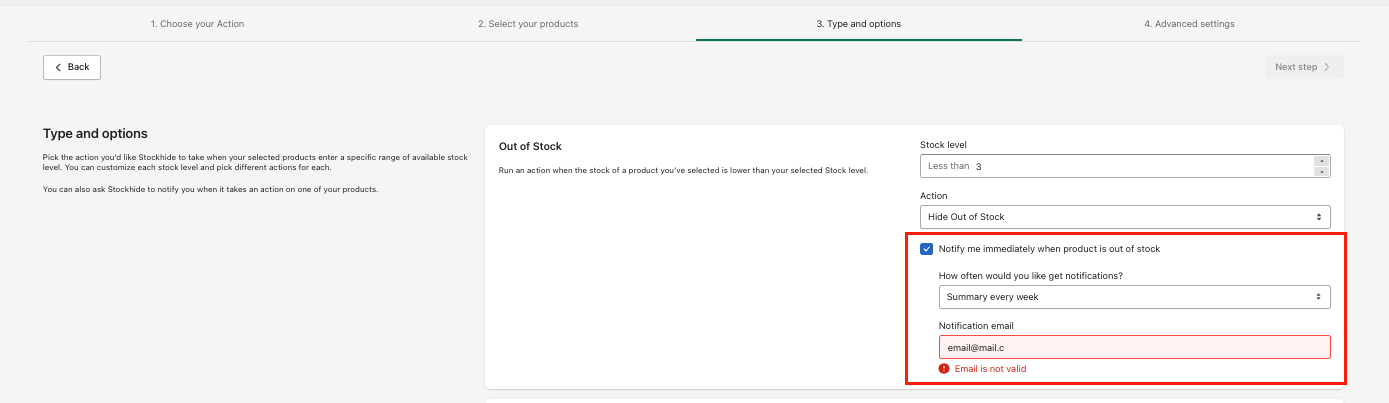
Task: Open the Advanced settings step tab
Action: point(1189,24)
